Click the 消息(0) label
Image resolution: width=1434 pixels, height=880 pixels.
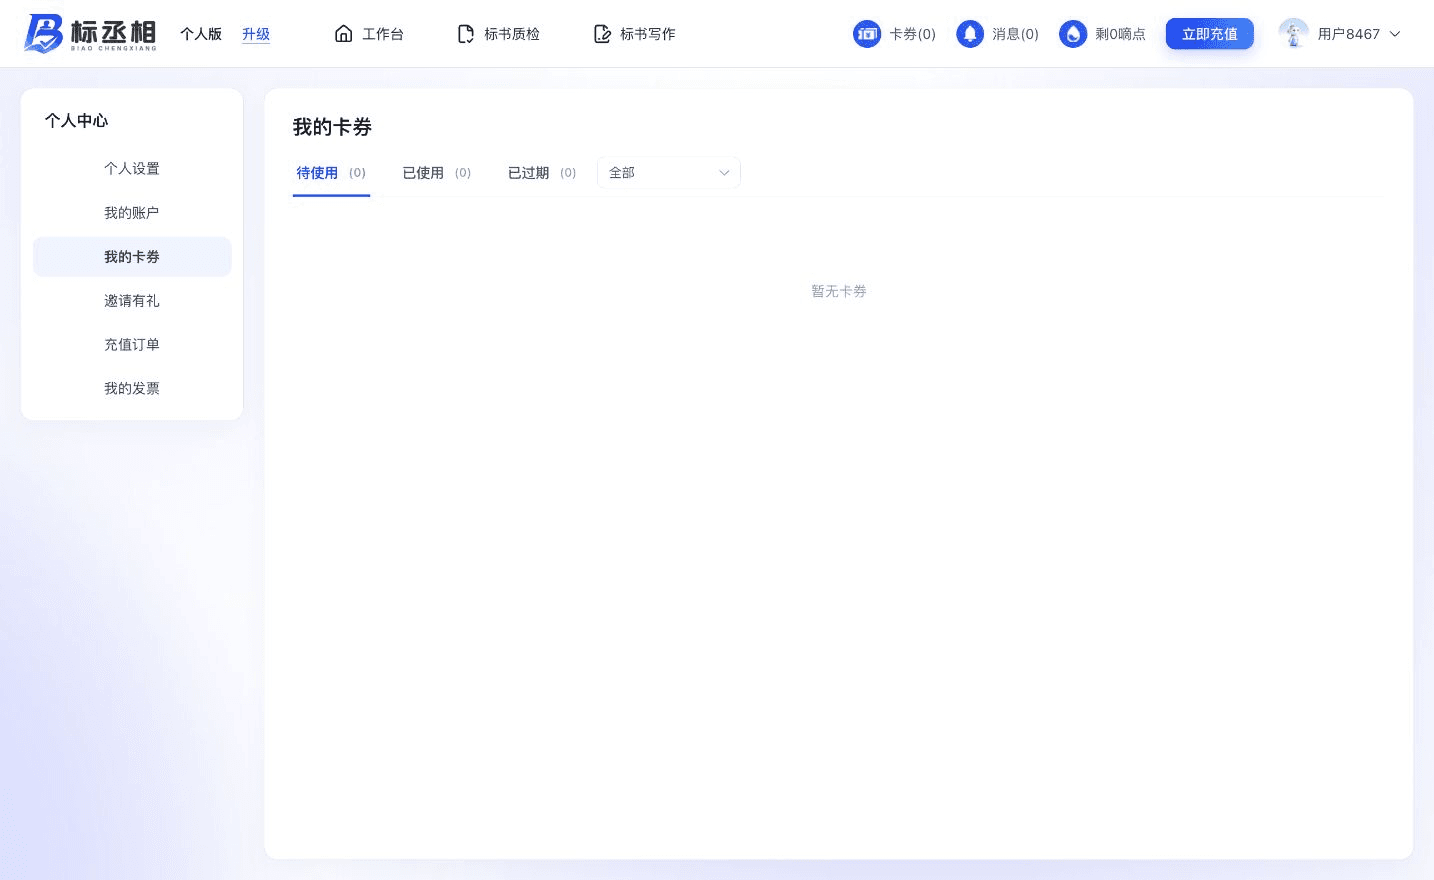1015,34
